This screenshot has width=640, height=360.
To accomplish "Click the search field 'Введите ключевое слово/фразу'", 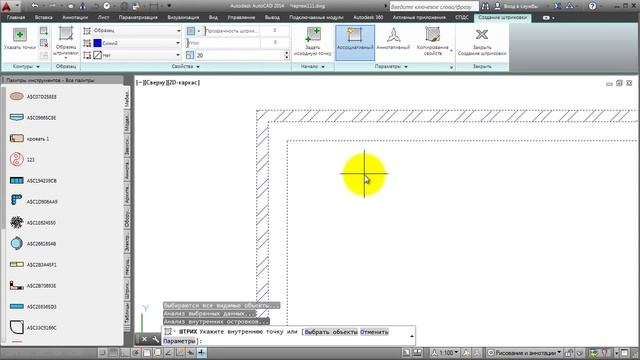I will click(434, 7).
